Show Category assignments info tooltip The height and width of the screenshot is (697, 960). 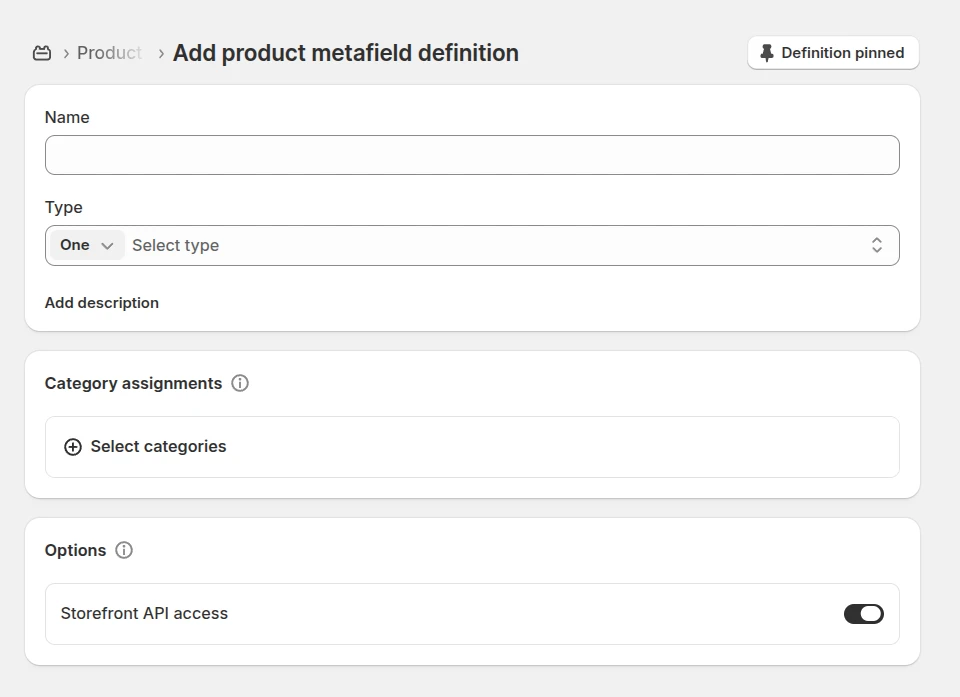click(x=240, y=383)
